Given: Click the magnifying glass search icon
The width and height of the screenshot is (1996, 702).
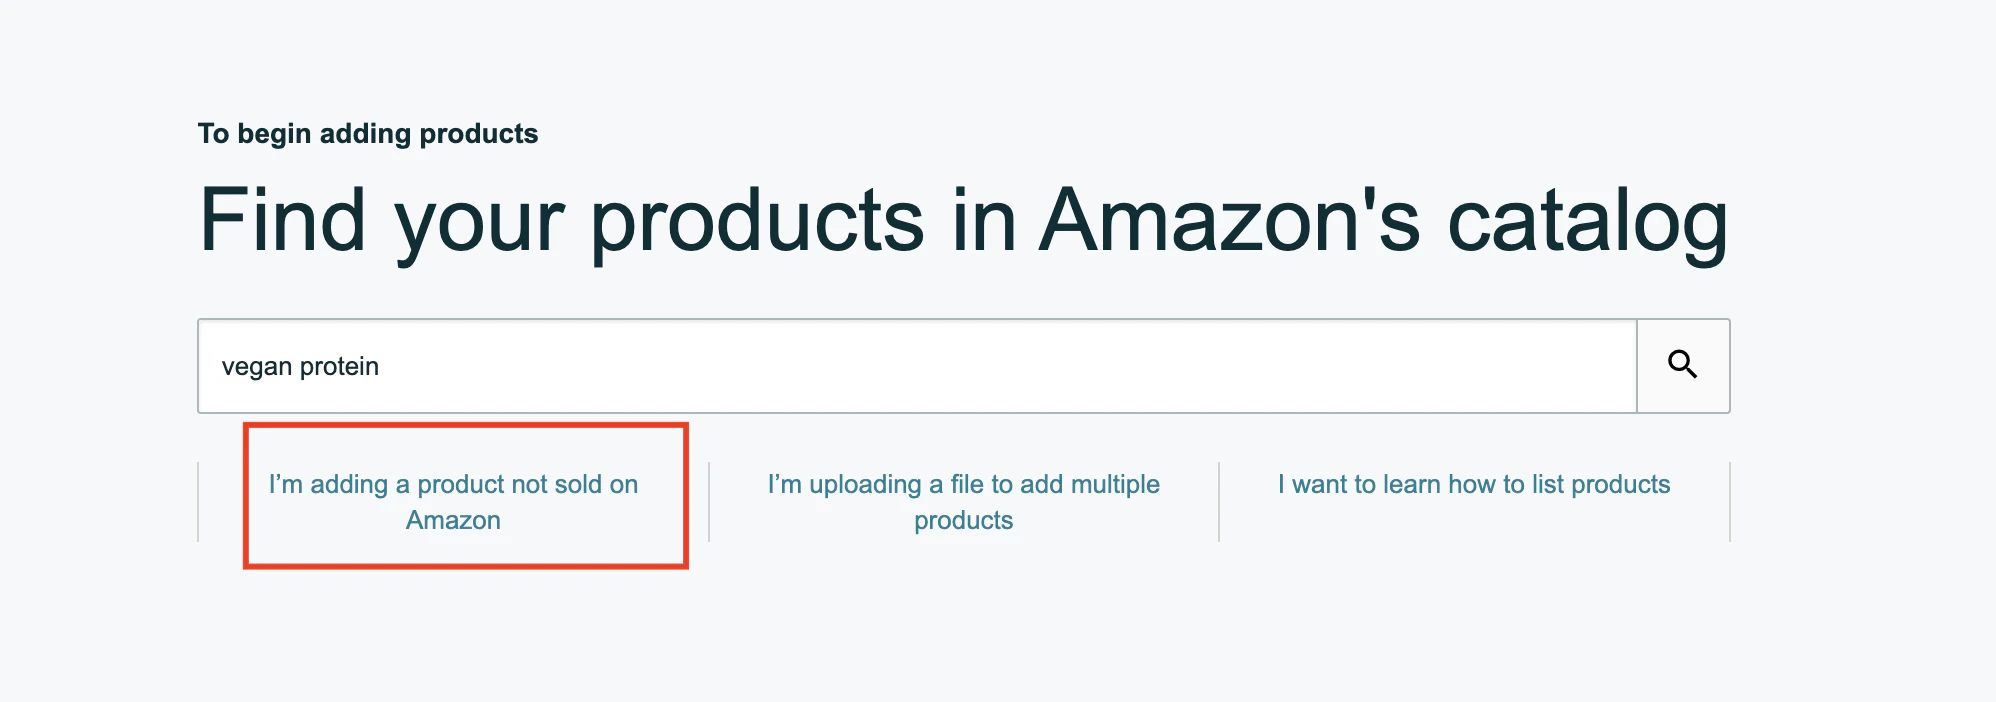Looking at the screenshot, I should (1683, 365).
